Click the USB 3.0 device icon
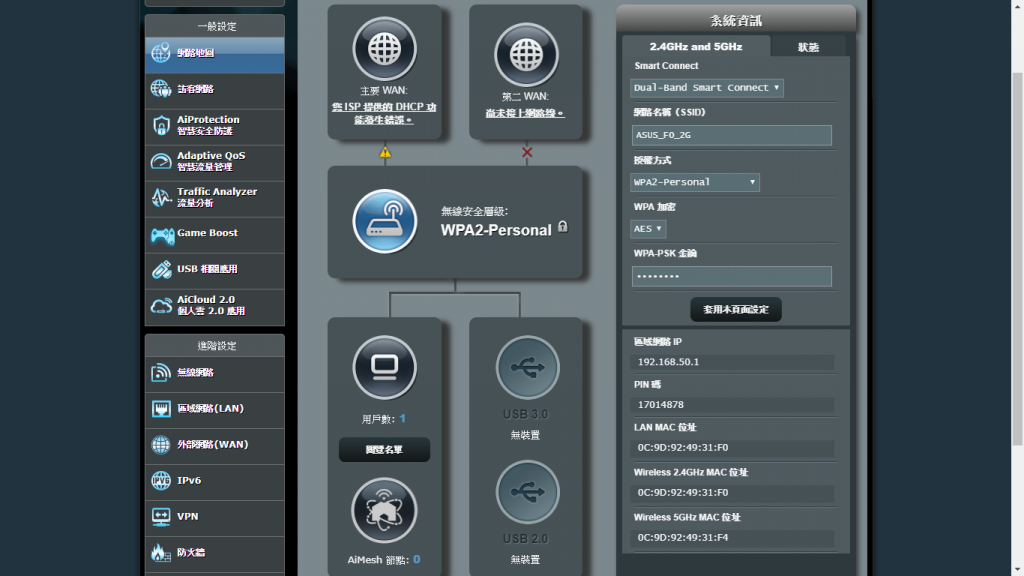 [527, 368]
